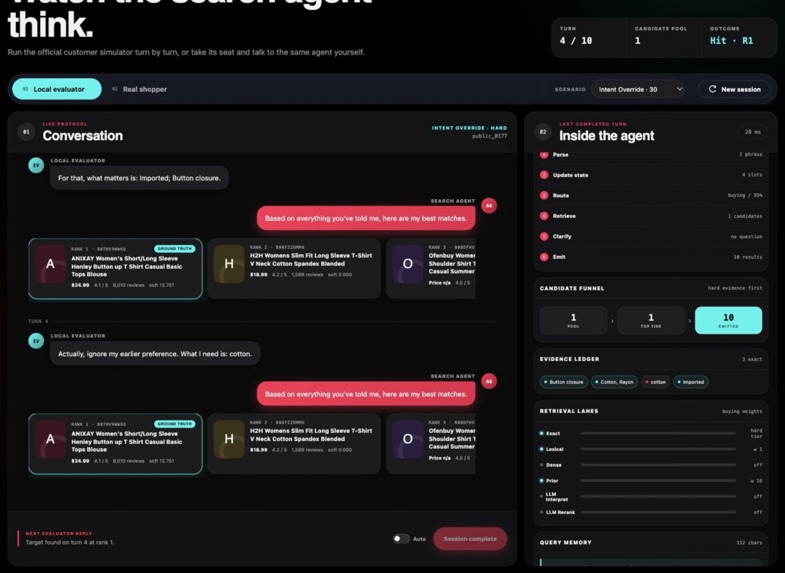Click the Lexical lane status dot
785x573 pixels.
[542, 449]
